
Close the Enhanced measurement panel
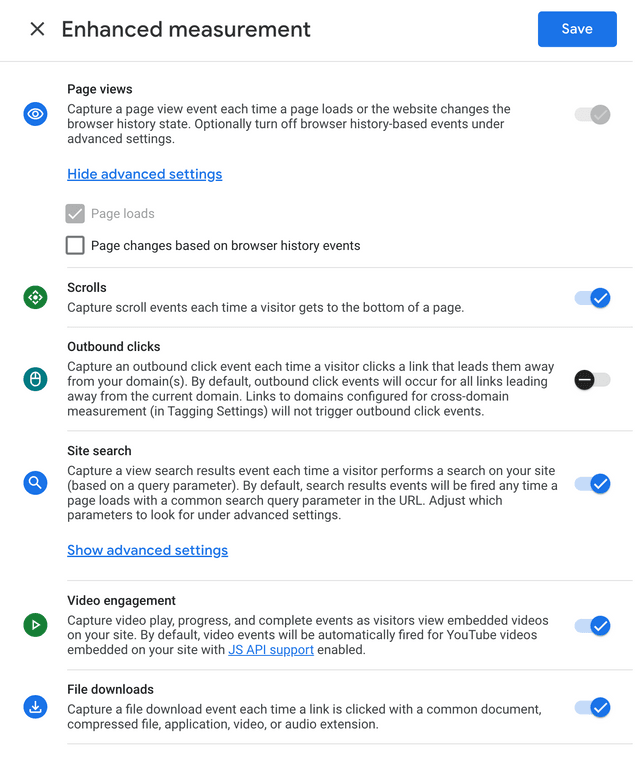point(37,29)
